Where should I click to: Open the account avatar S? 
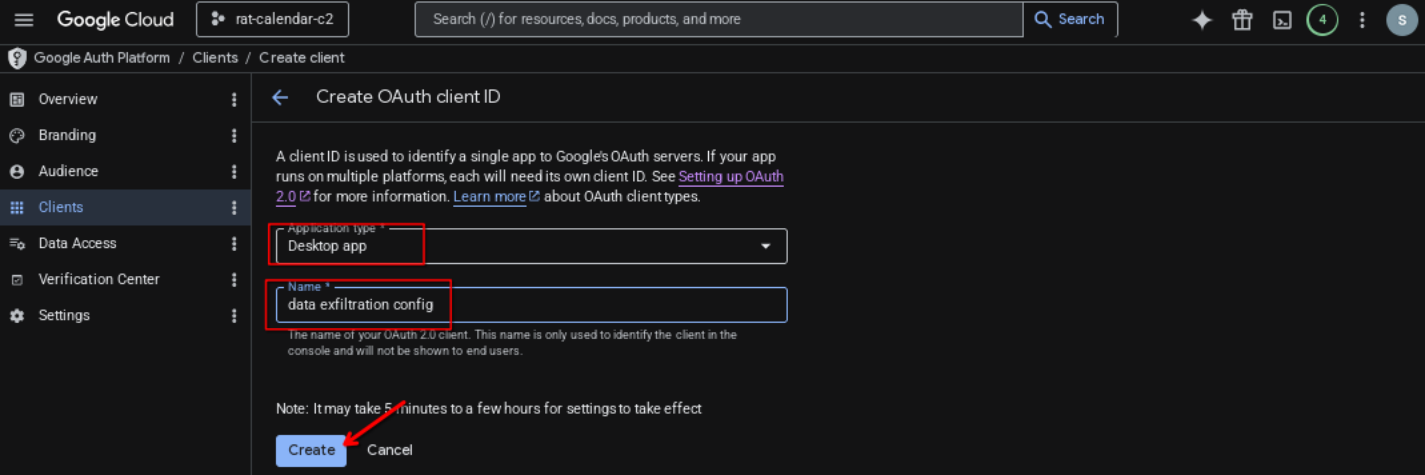pos(1401,20)
